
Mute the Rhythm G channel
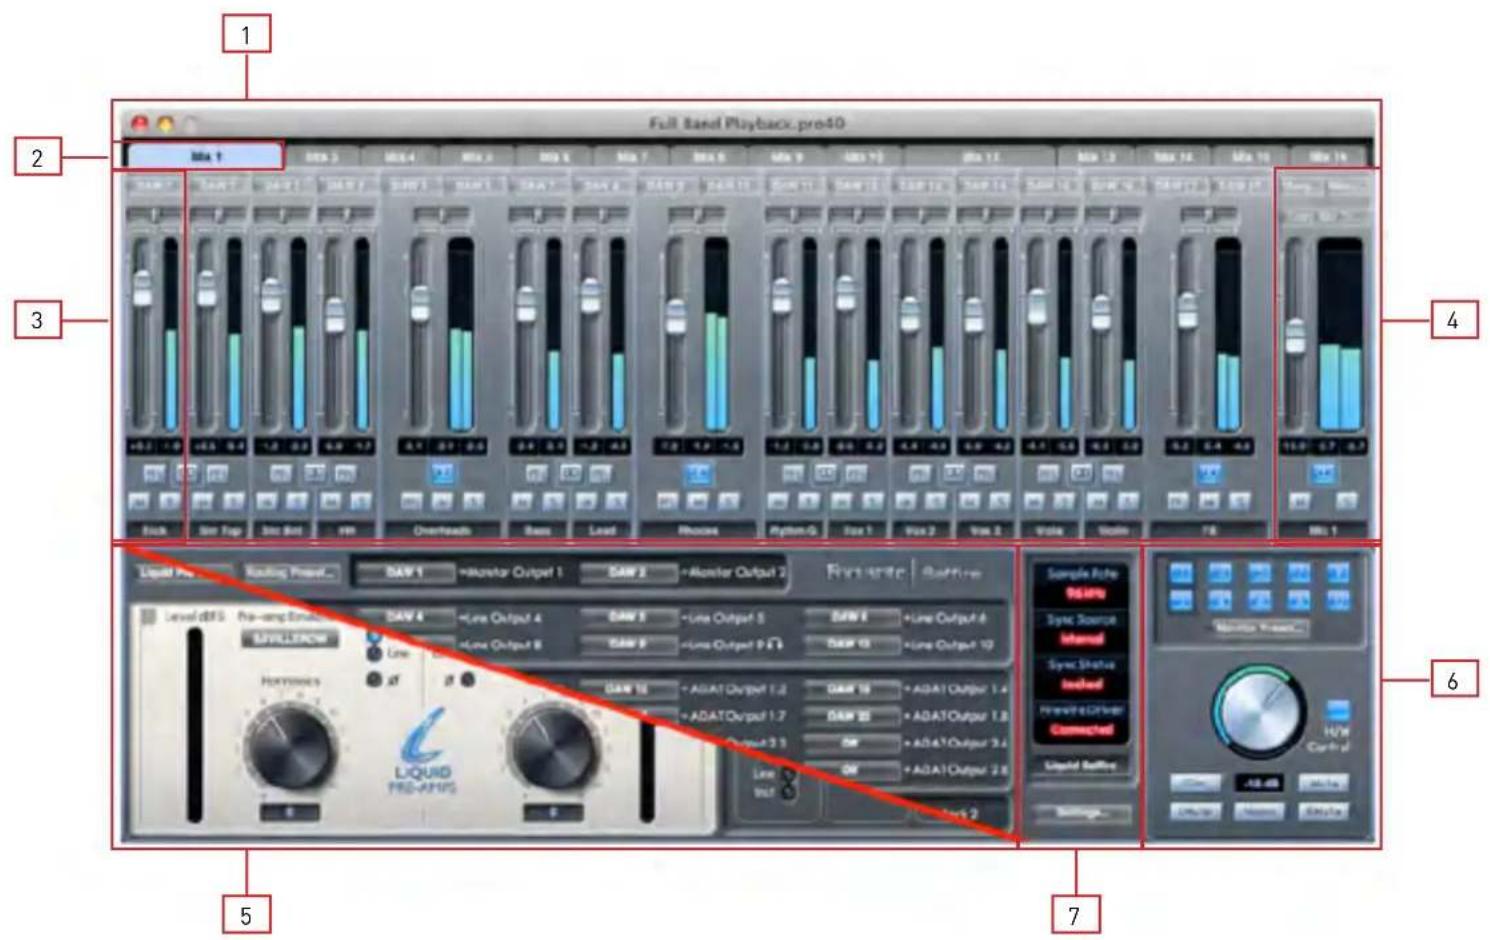(778, 502)
